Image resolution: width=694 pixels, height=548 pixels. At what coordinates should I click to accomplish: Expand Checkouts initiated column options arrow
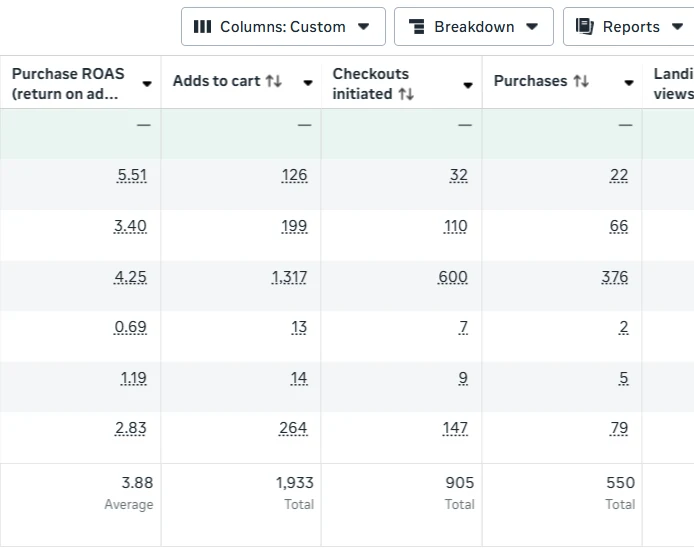pos(468,85)
